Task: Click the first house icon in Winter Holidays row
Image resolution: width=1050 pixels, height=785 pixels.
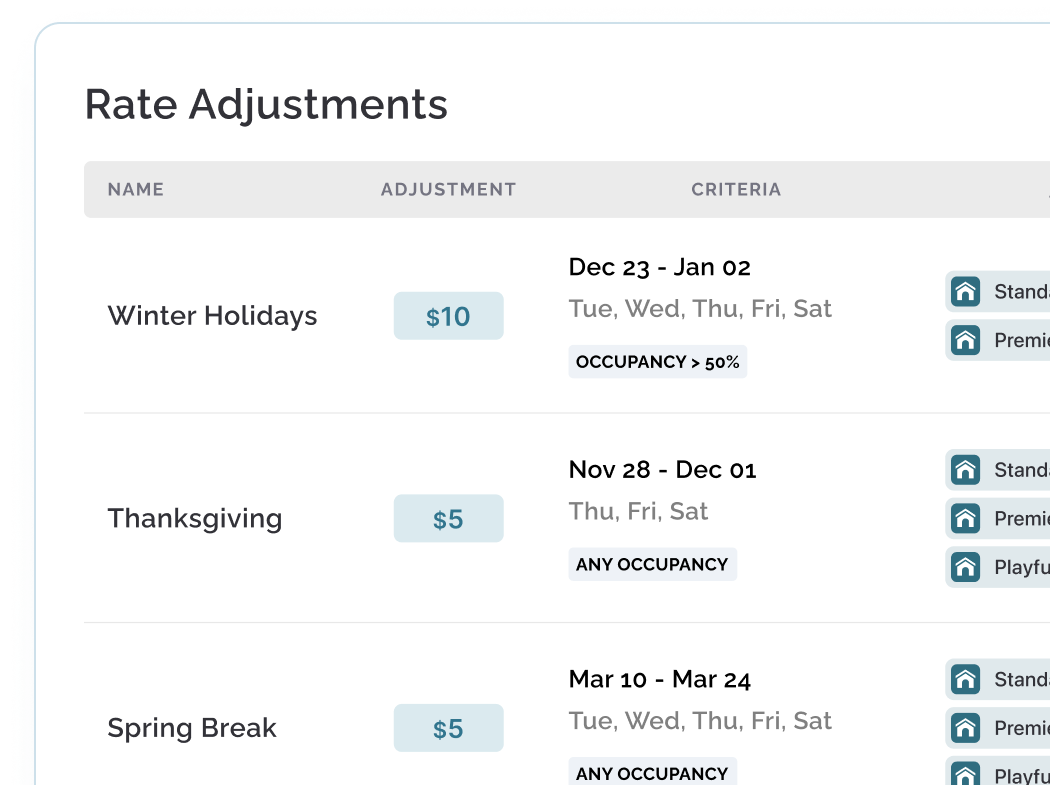Action: (x=965, y=291)
